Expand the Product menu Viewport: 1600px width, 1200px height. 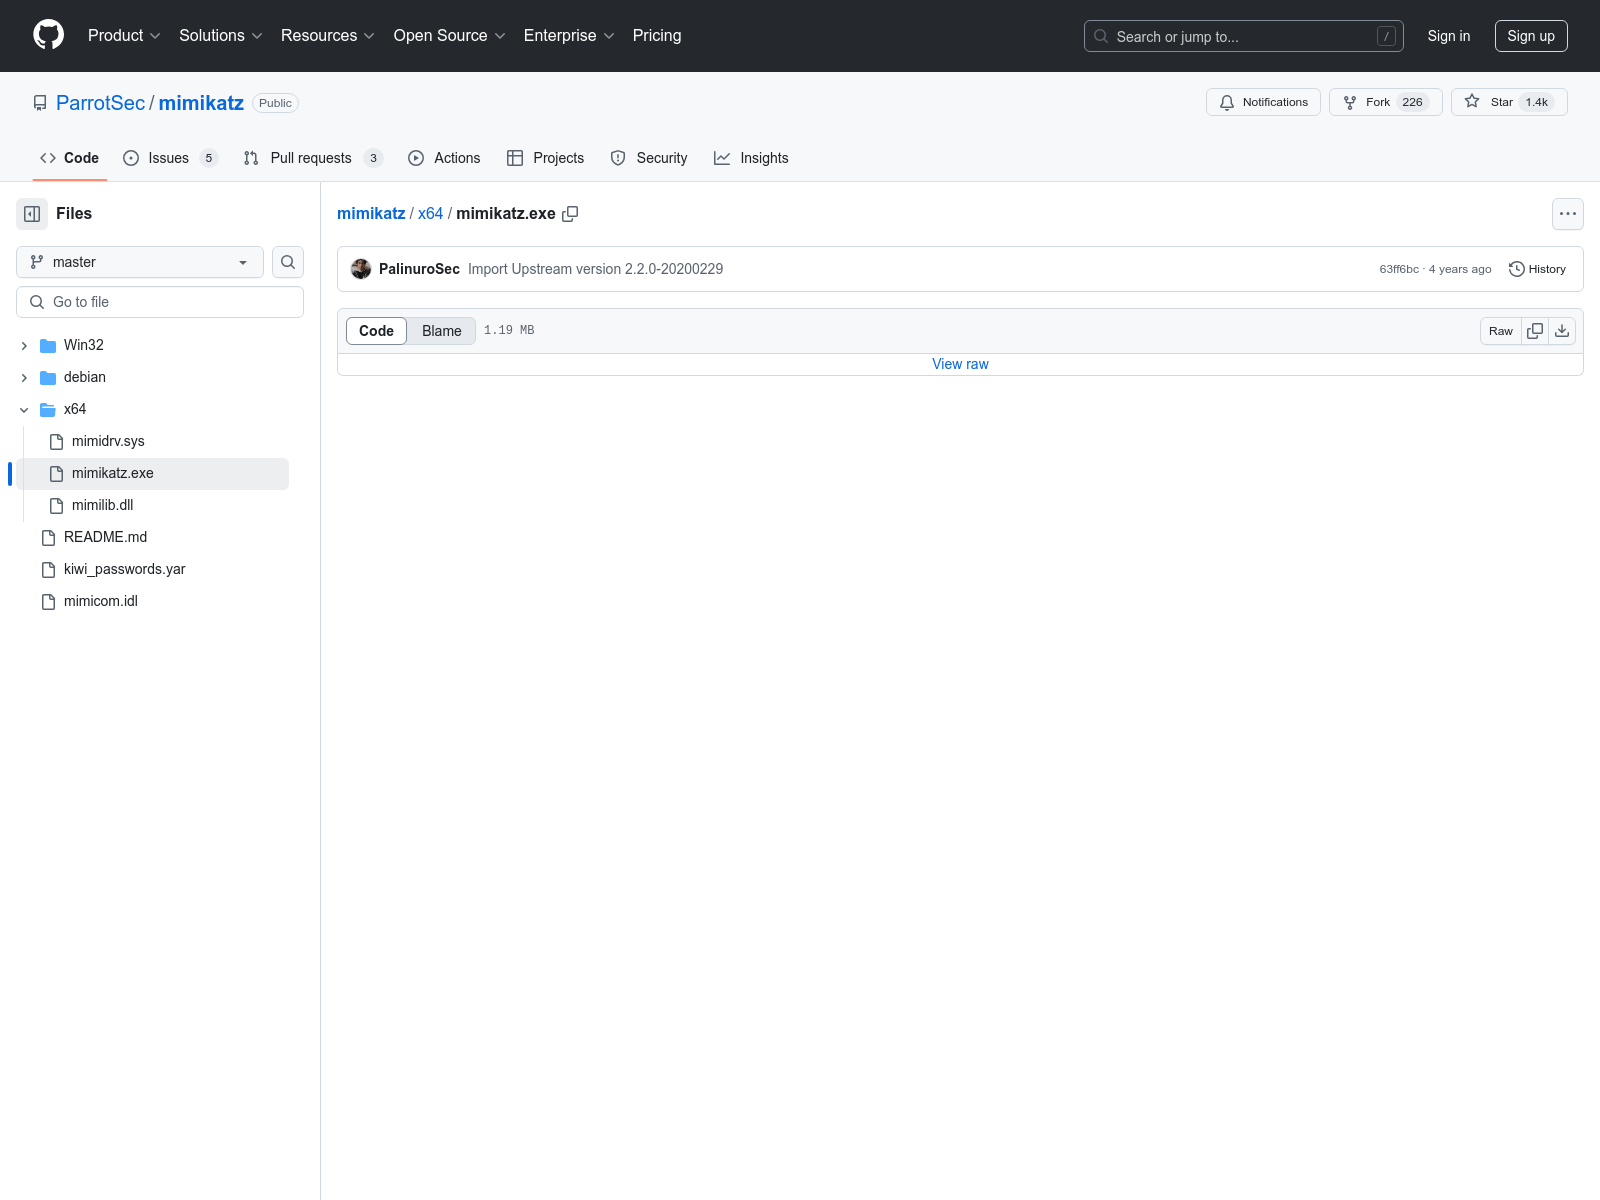point(124,35)
